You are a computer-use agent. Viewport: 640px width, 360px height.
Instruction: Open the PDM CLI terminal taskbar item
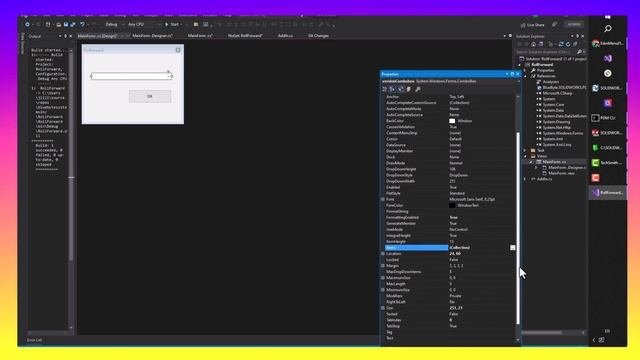pos(607,118)
